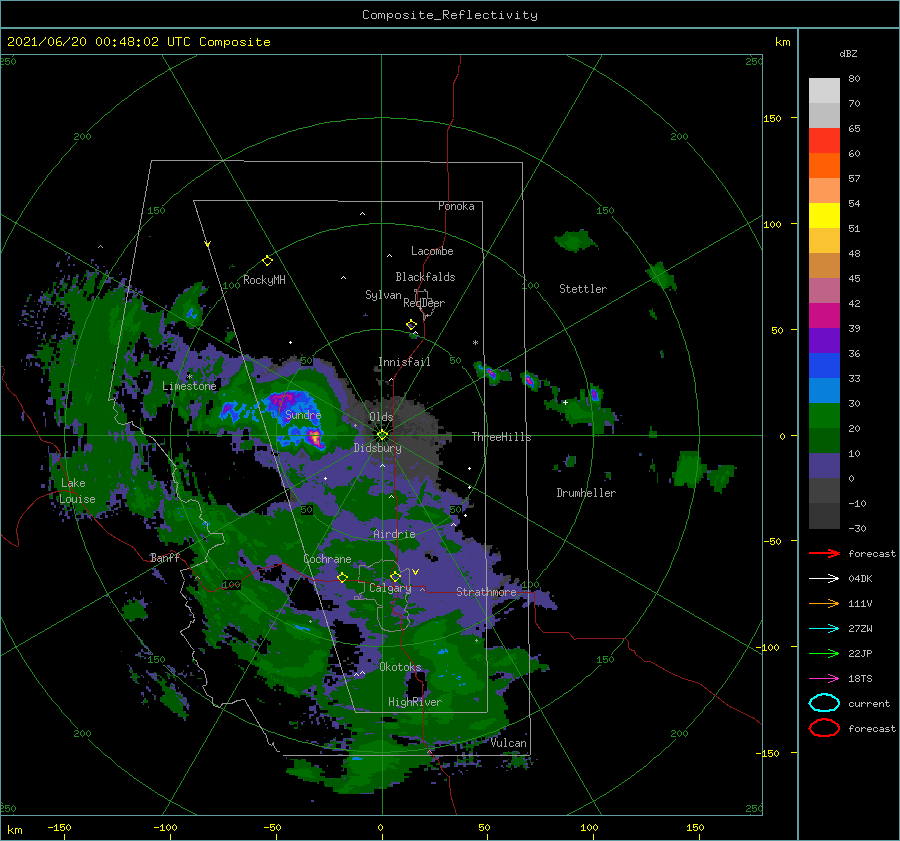Click the 18TS legend text
900x841 pixels.
(860, 679)
